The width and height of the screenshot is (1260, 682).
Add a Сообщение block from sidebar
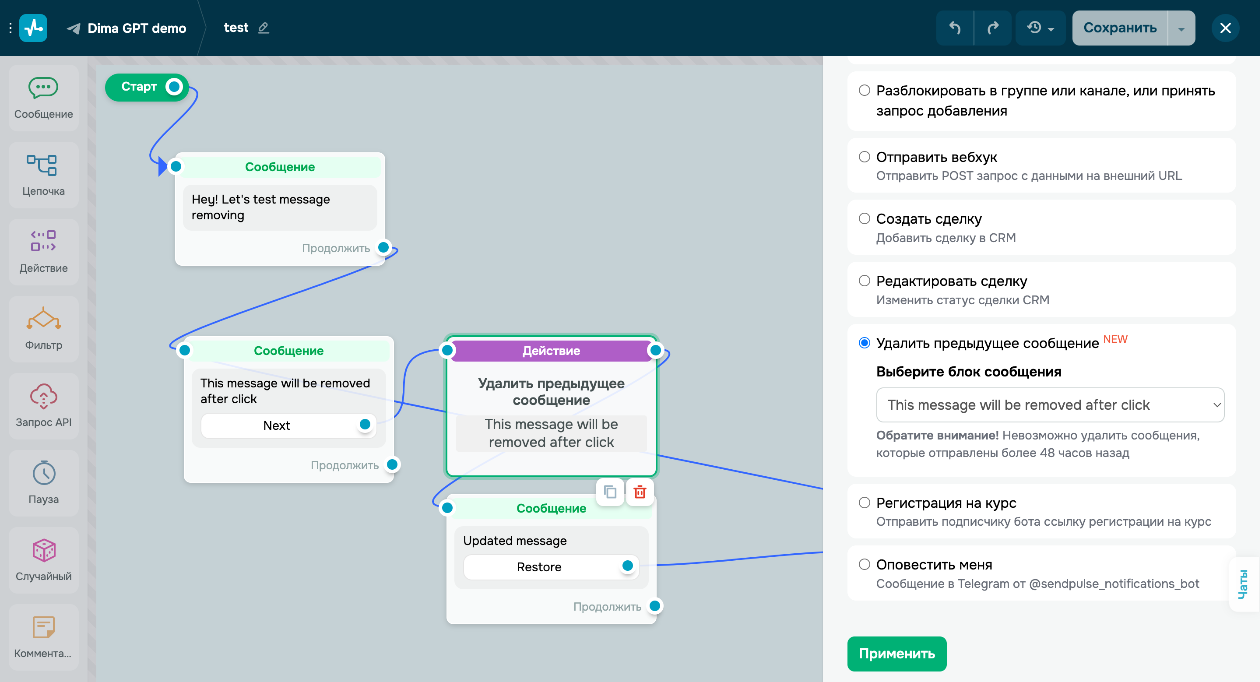pyautogui.click(x=43, y=97)
